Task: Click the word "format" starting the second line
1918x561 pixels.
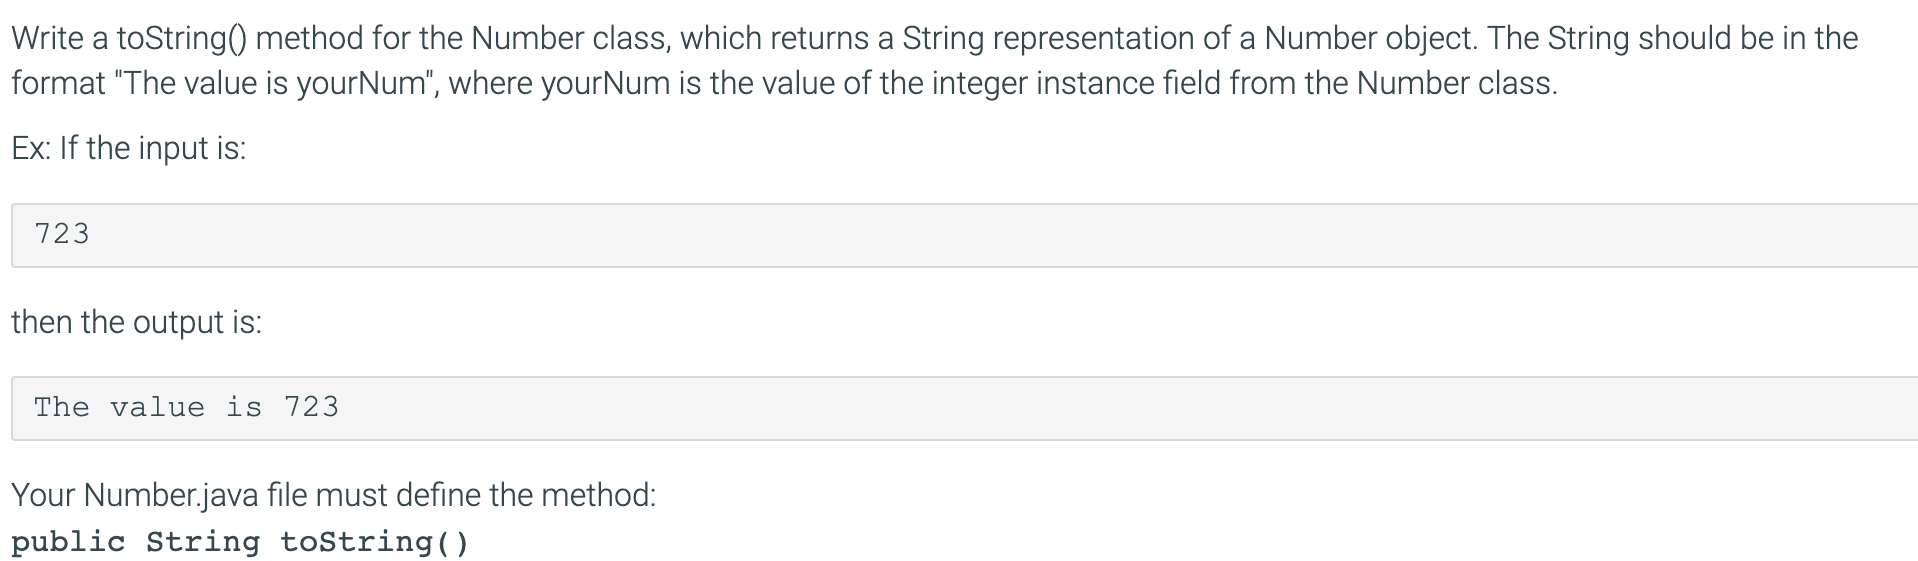Action: (59, 82)
